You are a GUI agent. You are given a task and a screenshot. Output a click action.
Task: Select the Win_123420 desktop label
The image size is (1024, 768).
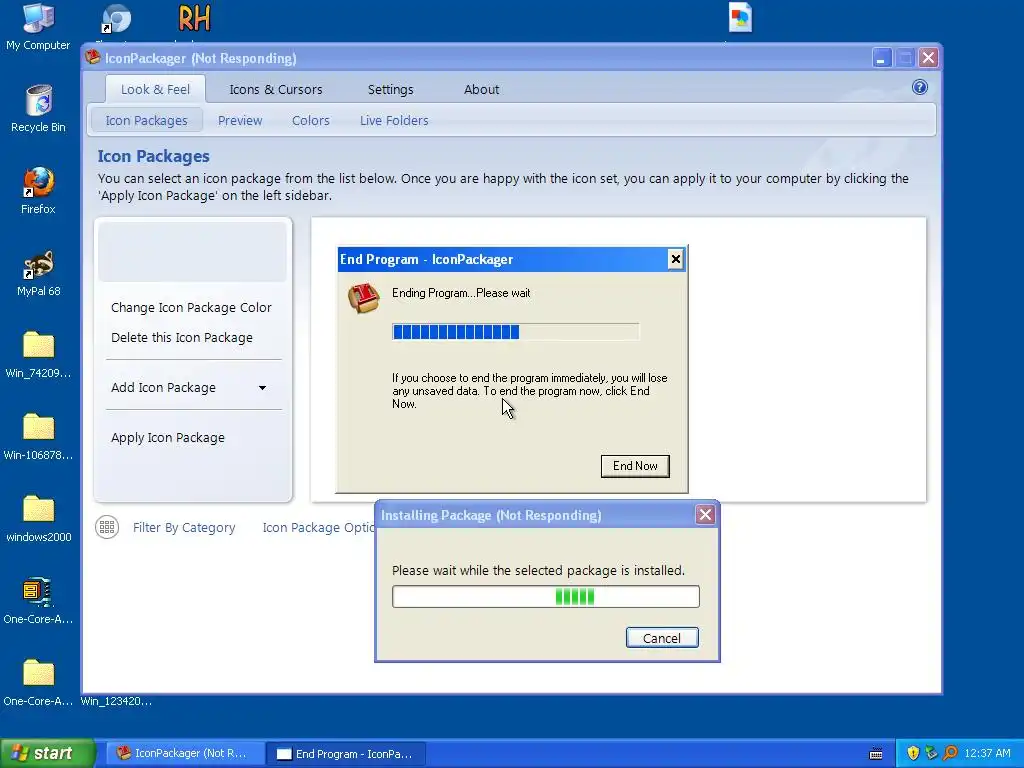(116, 701)
